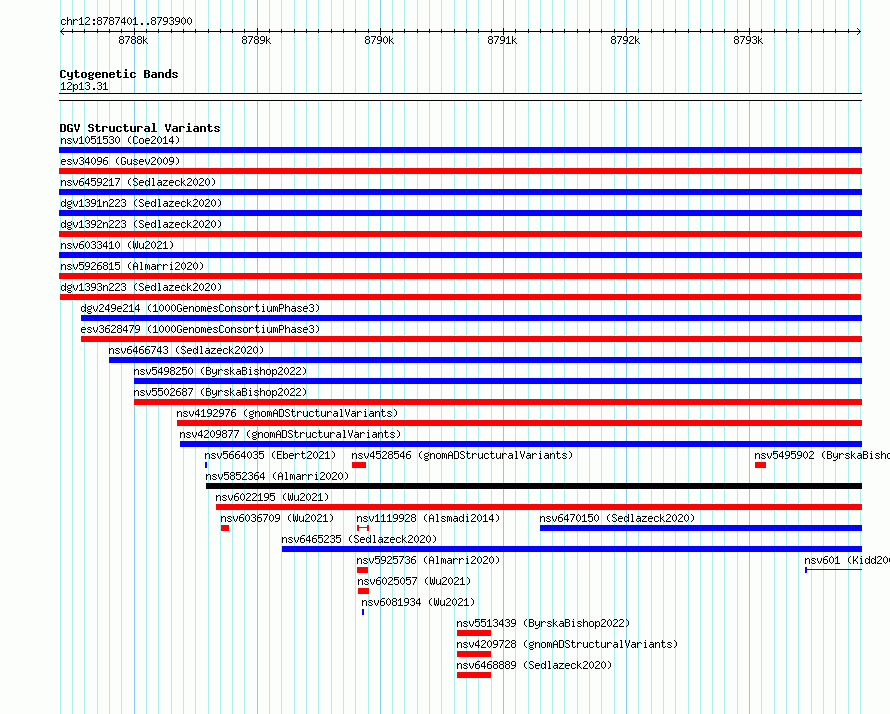Click the red nsv5495902 variant block
The height and width of the screenshot is (714, 890).
(761, 465)
